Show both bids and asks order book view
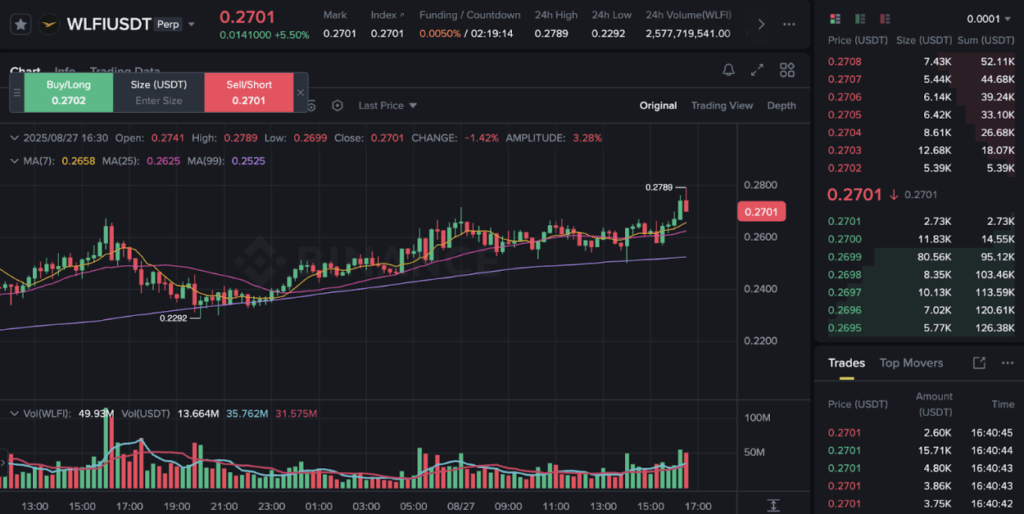This screenshot has width=1024, height=514. tap(835, 19)
